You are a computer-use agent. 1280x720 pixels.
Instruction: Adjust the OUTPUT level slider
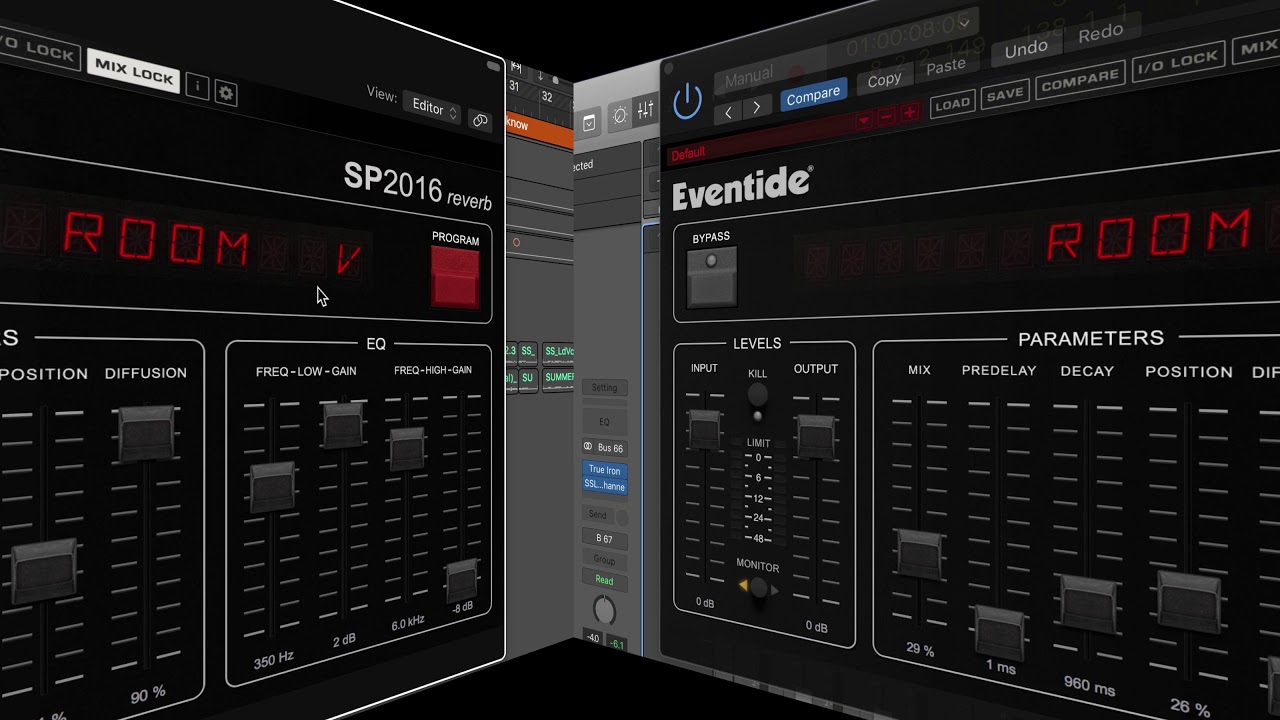pyautogui.click(x=816, y=436)
